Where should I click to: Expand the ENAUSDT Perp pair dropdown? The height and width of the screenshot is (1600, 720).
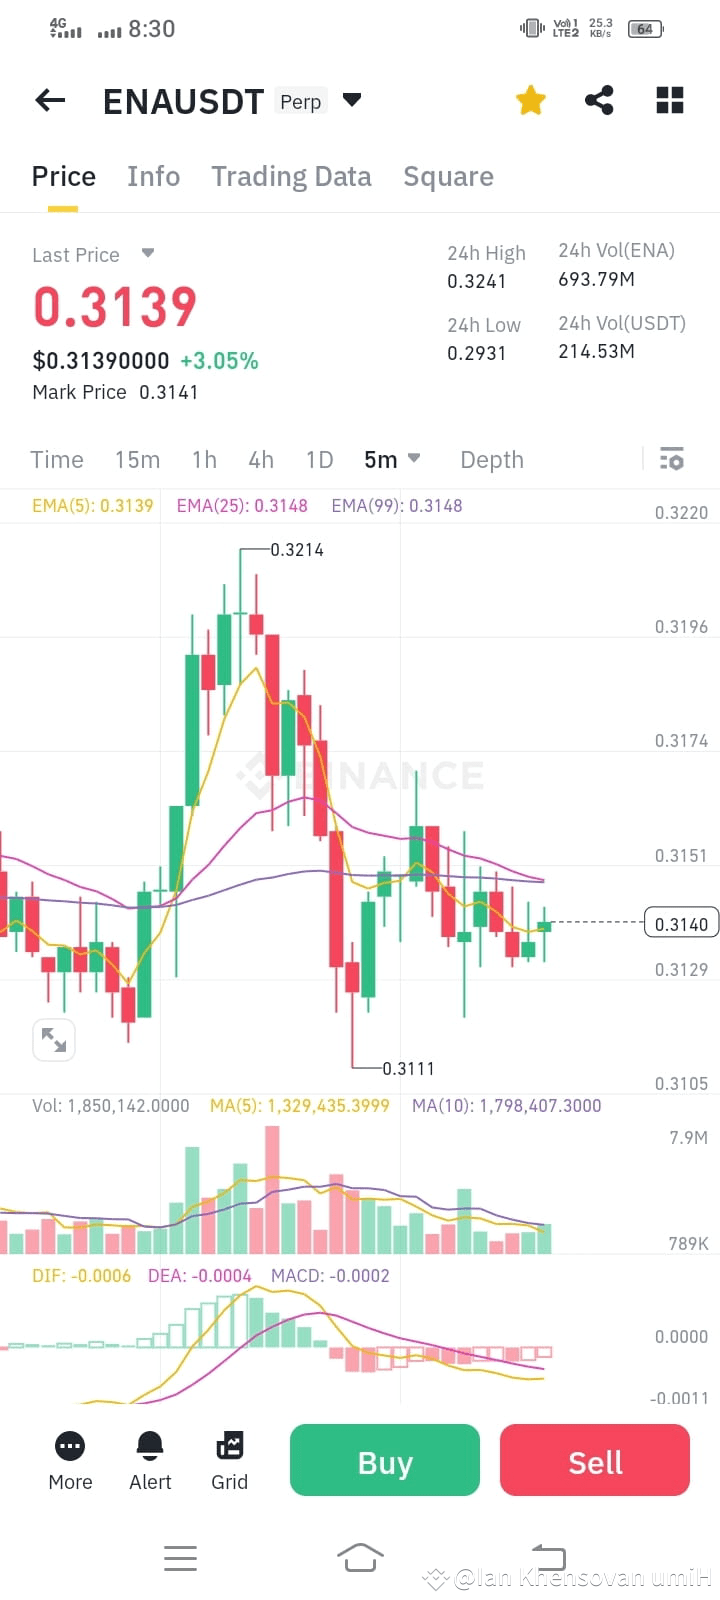[351, 100]
